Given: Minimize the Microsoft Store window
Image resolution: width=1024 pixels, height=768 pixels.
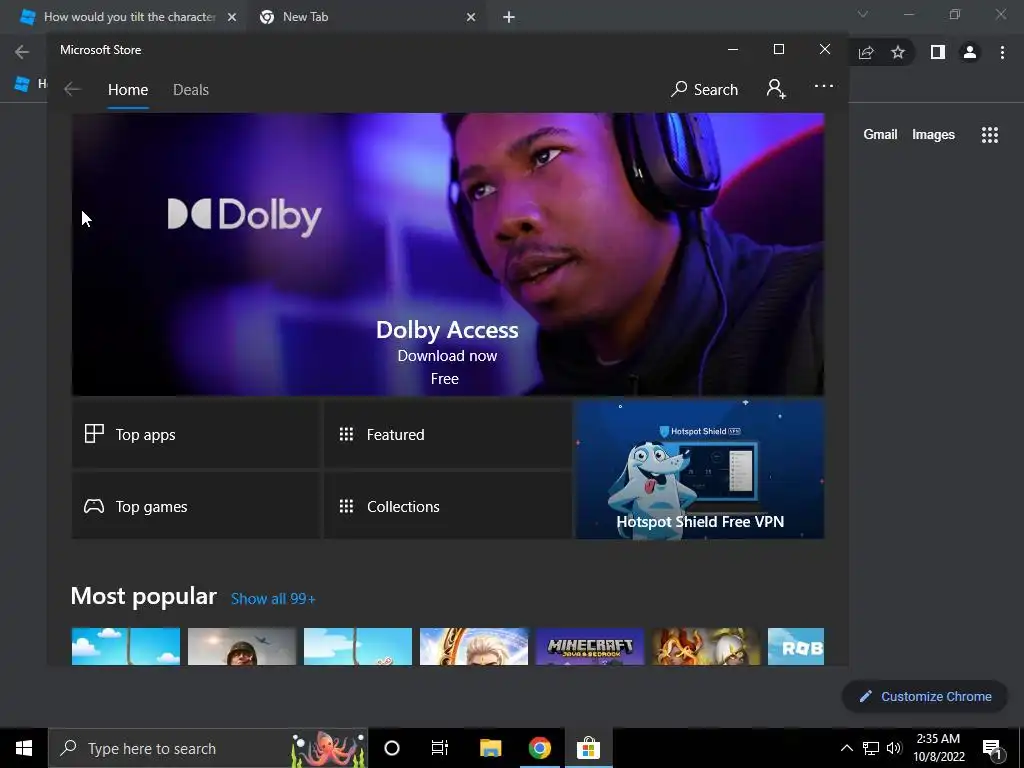Looking at the screenshot, I should coord(733,50).
